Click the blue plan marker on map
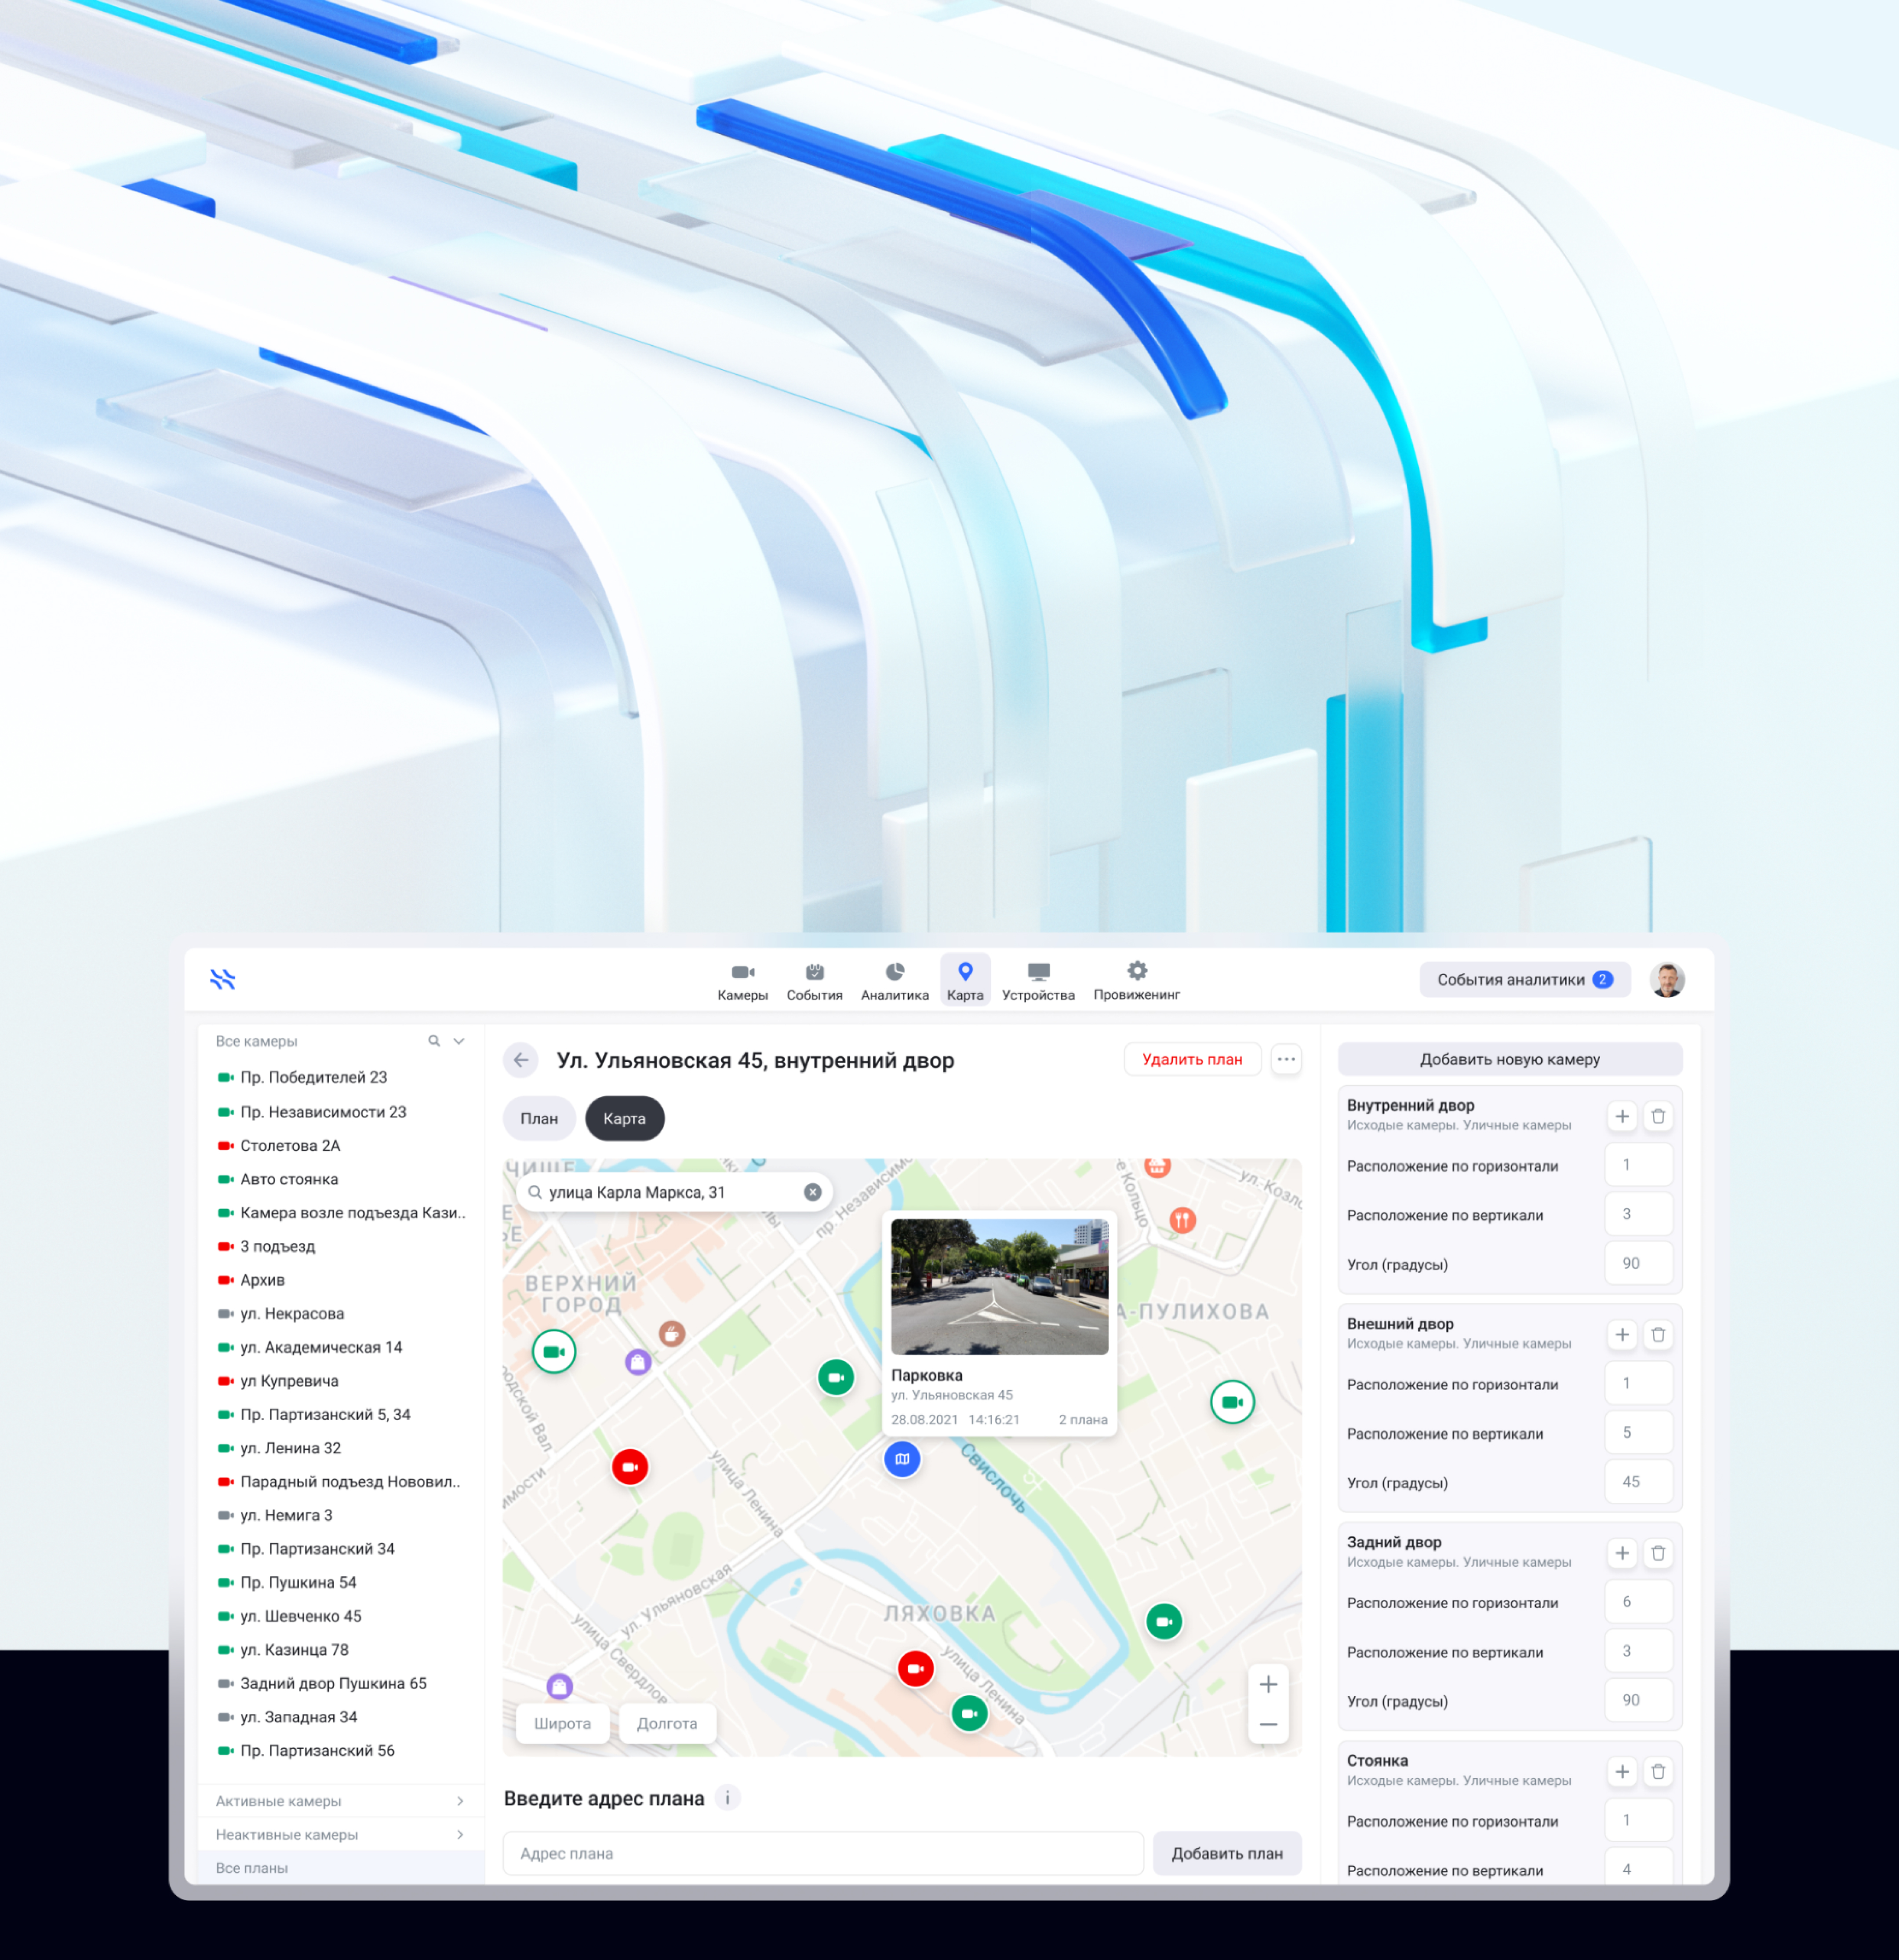Viewport: 1899px width, 1960px height. (x=902, y=1459)
